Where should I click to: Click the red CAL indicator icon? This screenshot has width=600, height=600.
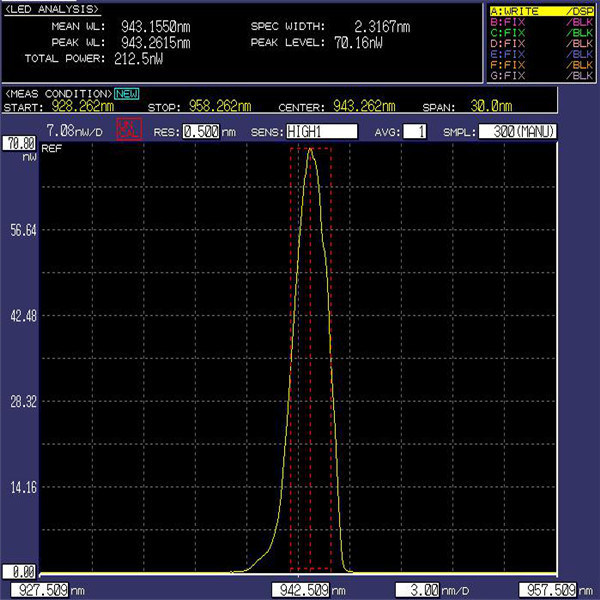128,130
